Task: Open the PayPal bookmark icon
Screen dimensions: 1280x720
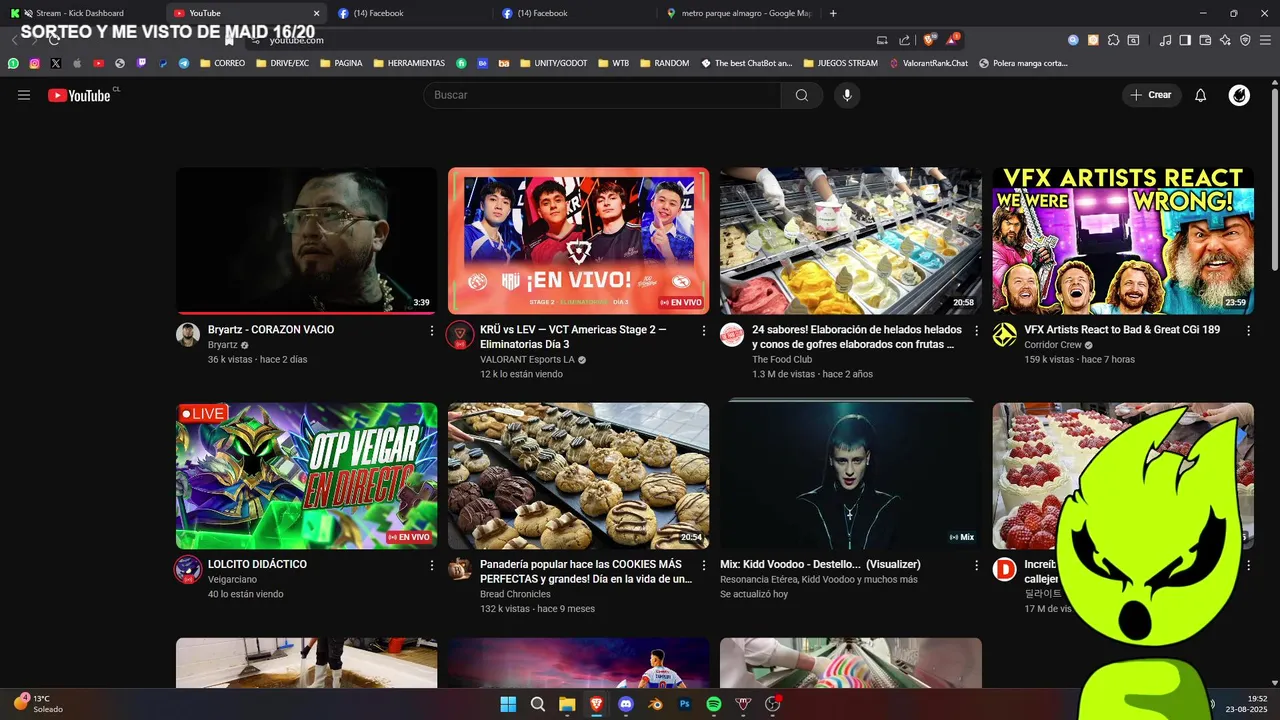Action: coord(163,63)
